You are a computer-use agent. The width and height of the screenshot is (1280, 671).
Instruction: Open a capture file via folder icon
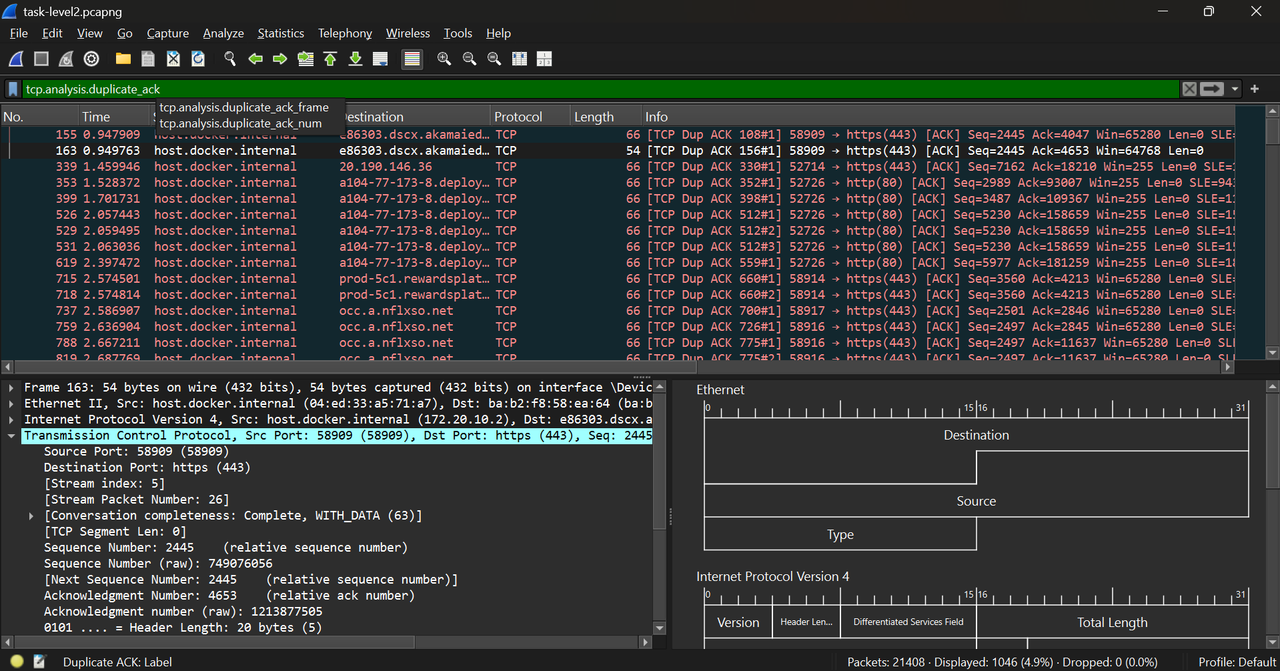[x=123, y=59]
